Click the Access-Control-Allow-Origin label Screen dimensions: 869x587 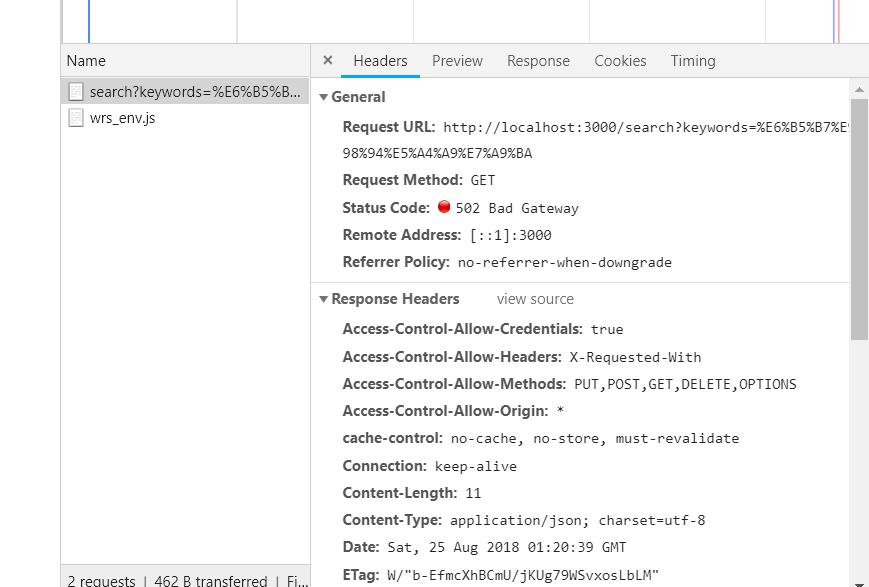pyautogui.click(x=445, y=411)
